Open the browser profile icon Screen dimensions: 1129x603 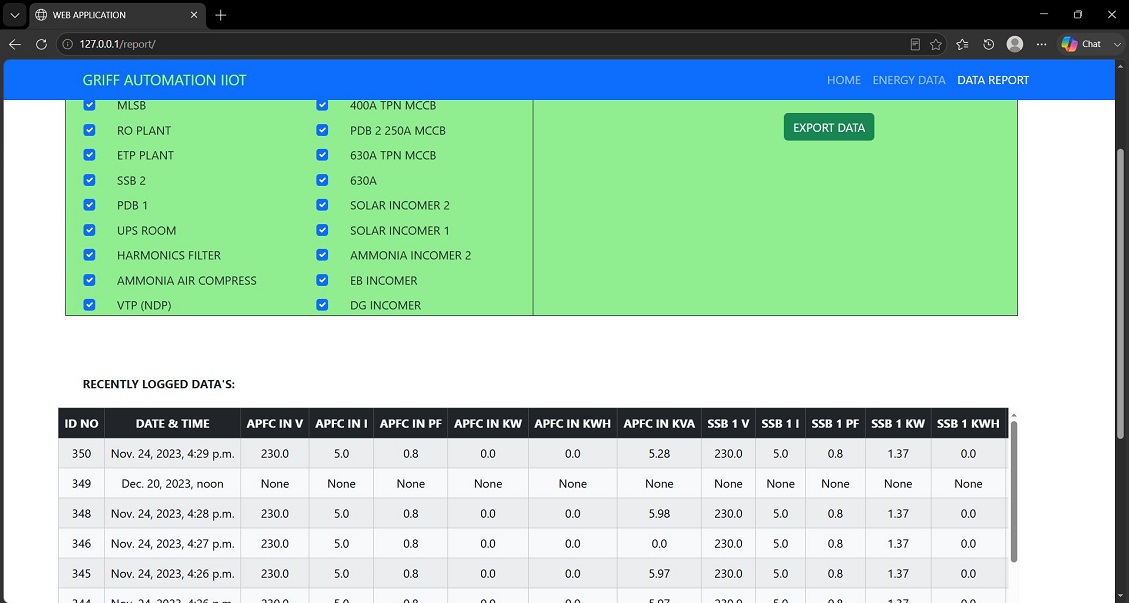(1015, 44)
